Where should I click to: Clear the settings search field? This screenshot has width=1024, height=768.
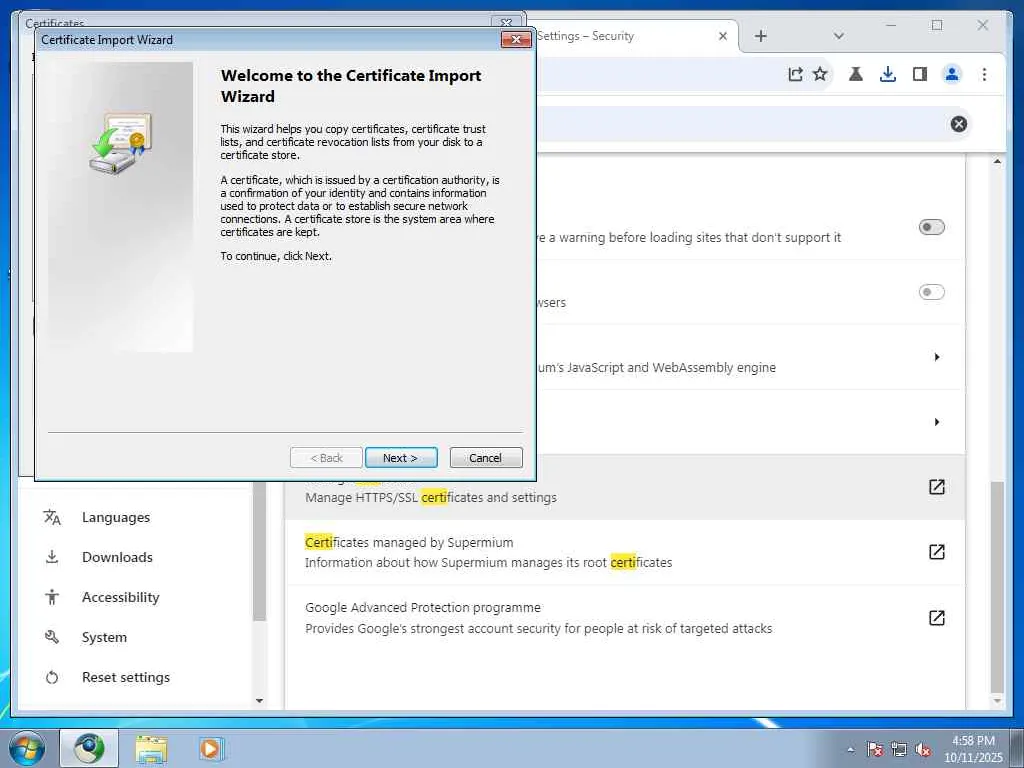[x=958, y=124]
